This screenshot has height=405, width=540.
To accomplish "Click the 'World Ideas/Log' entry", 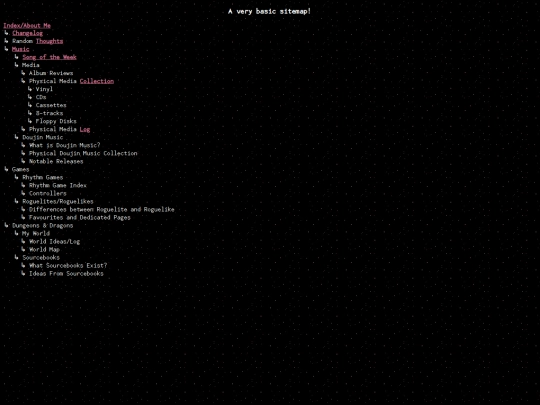I will [54, 242].
